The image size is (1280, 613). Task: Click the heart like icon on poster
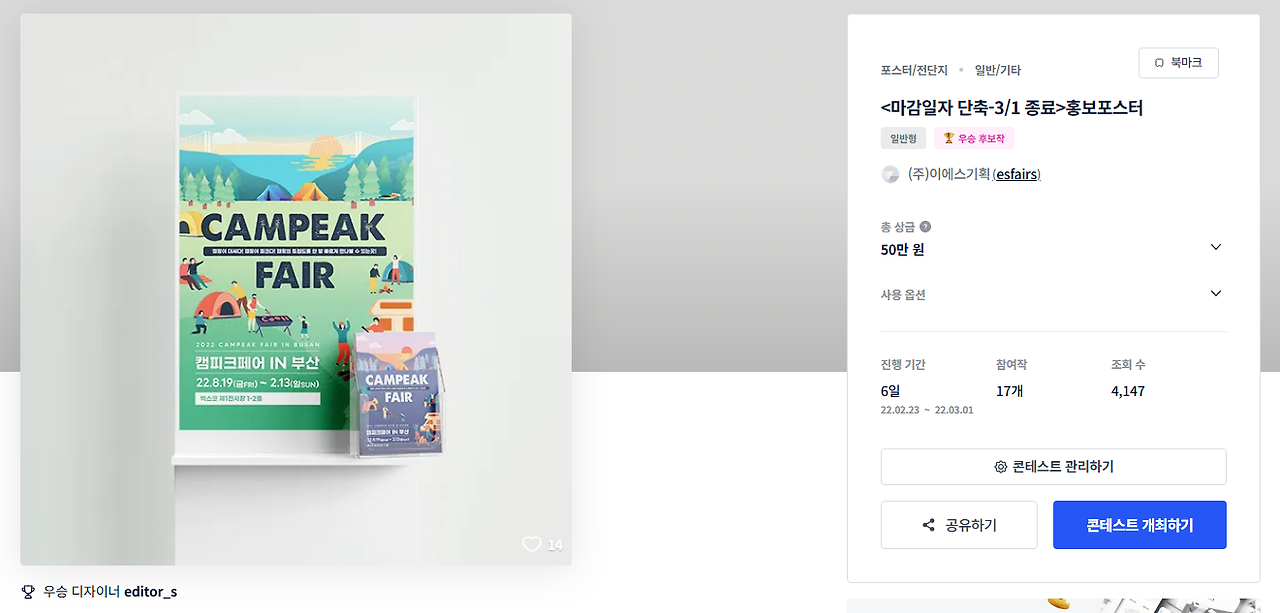[x=532, y=545]
